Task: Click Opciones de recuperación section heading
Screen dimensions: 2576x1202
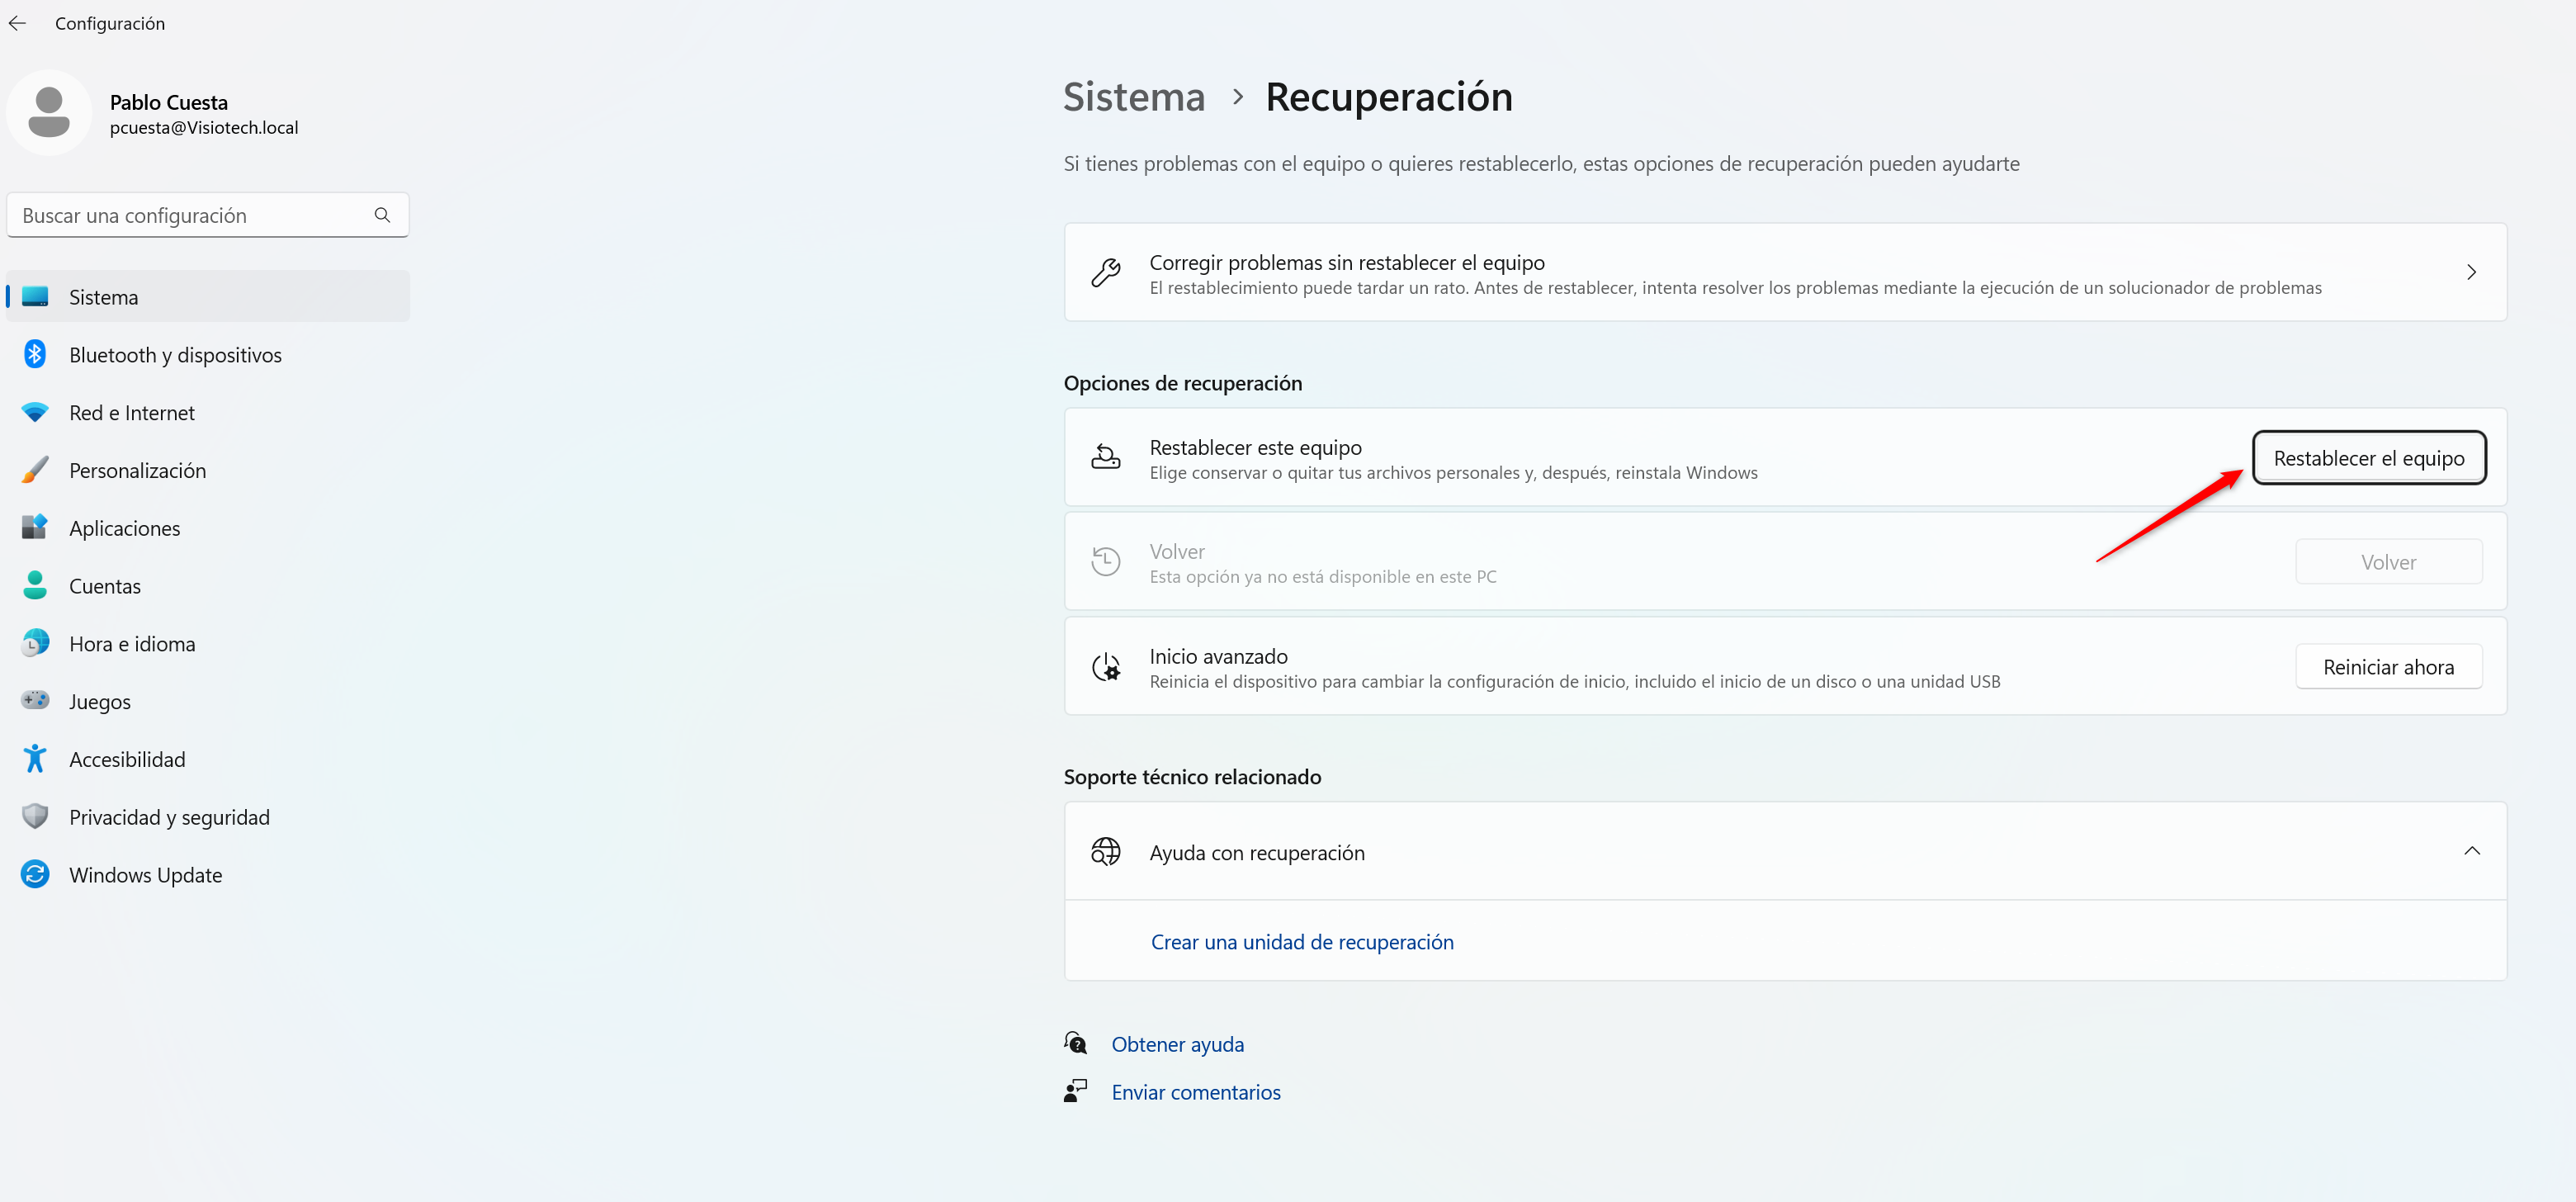Action: [x=1182, y=383]
